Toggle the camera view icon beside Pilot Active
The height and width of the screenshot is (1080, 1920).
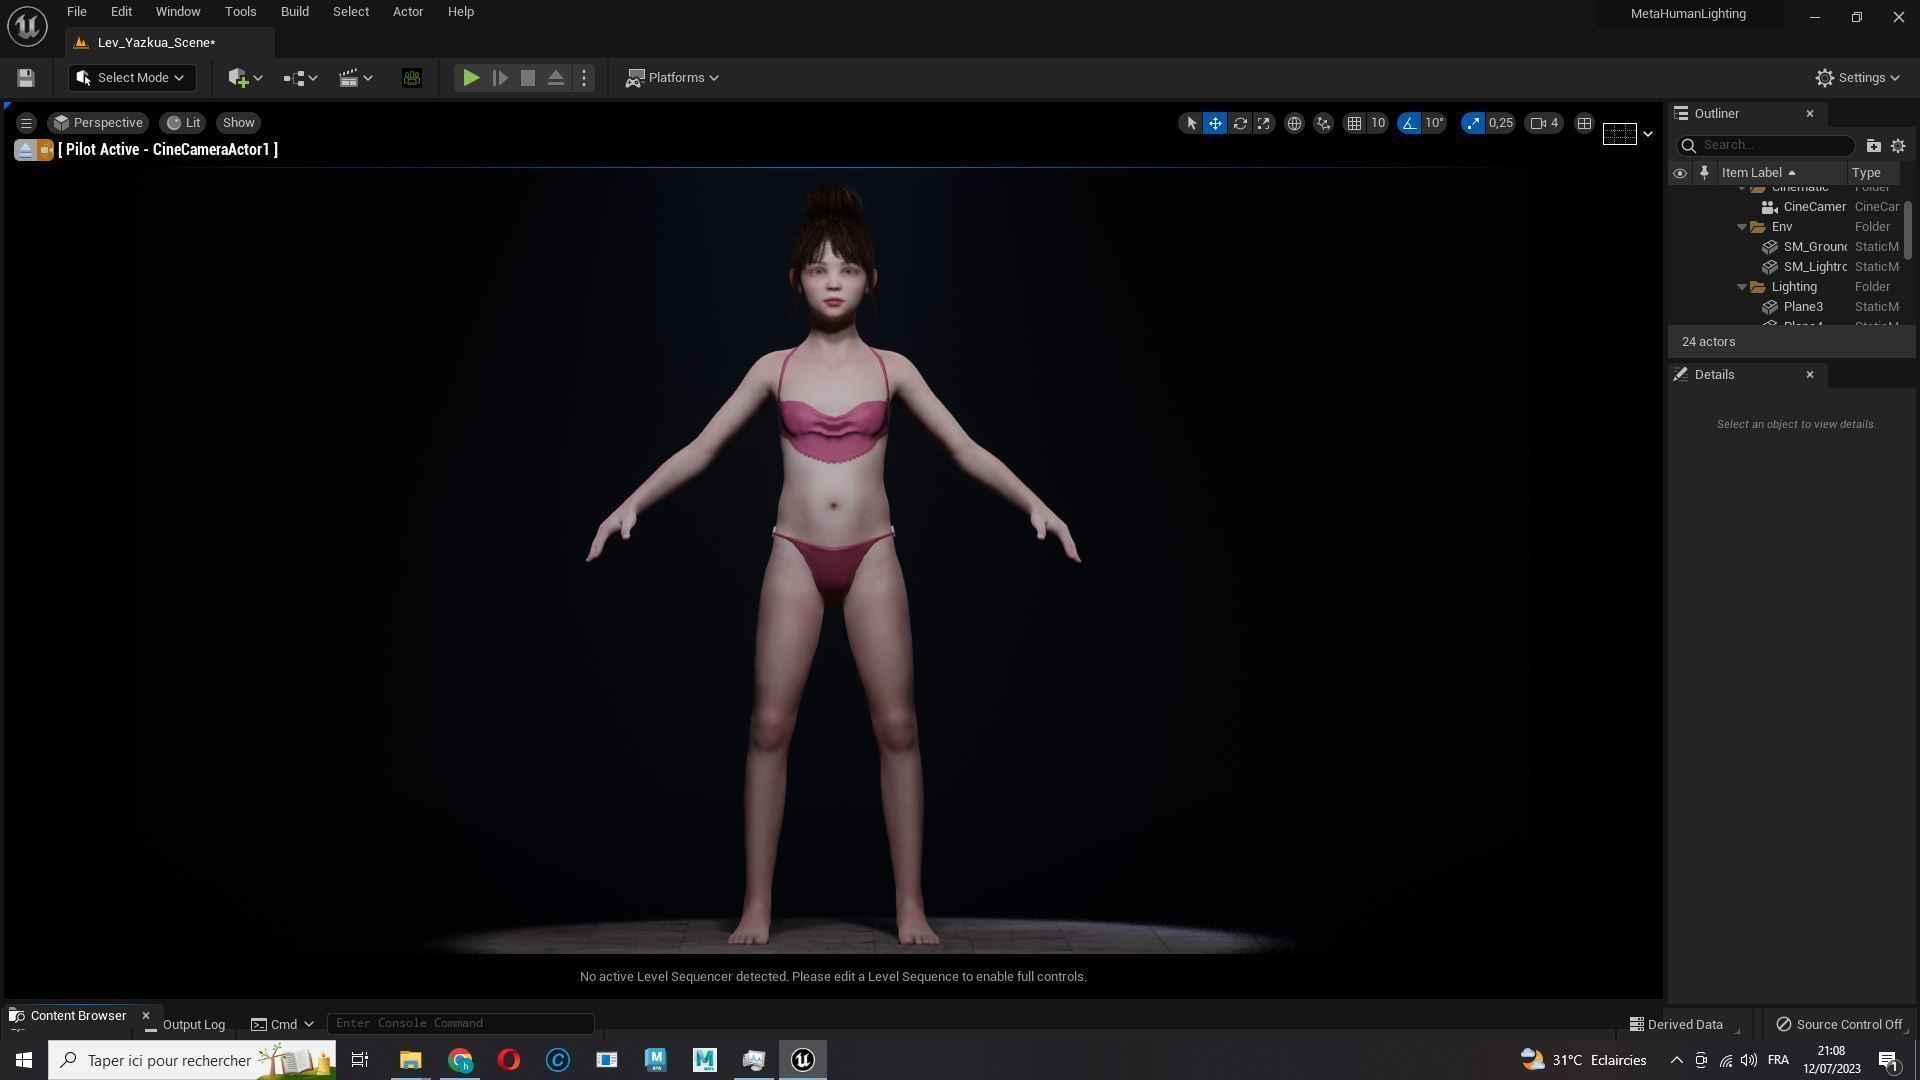point(45,150)
